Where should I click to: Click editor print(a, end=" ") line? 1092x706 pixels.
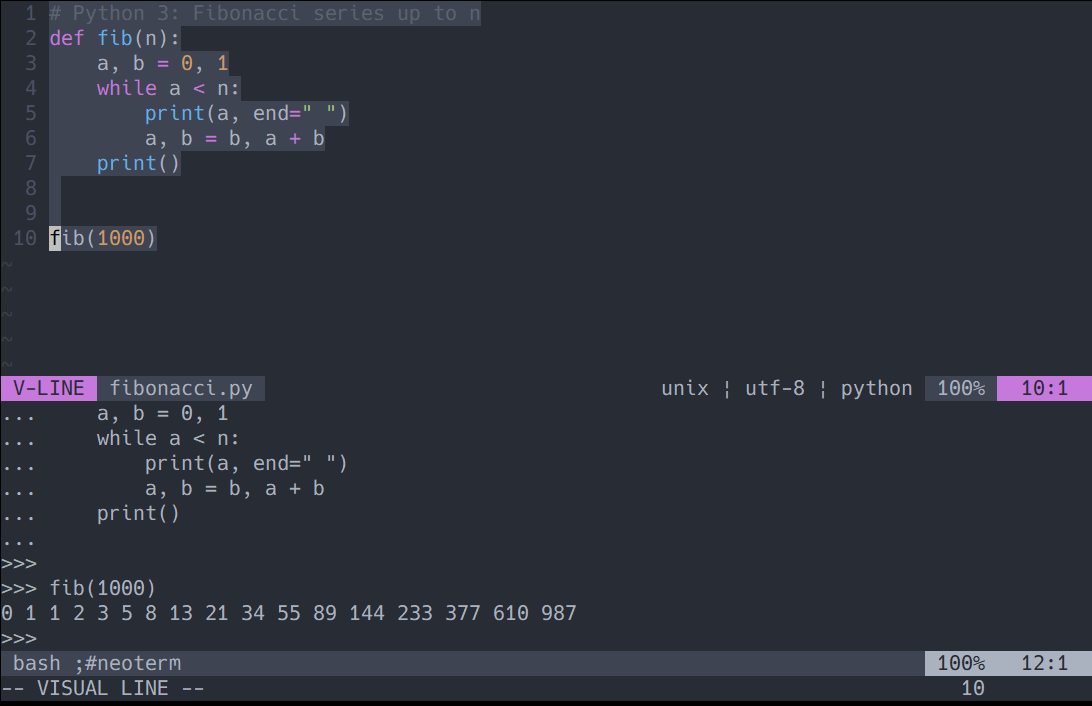tap(246, 113)
